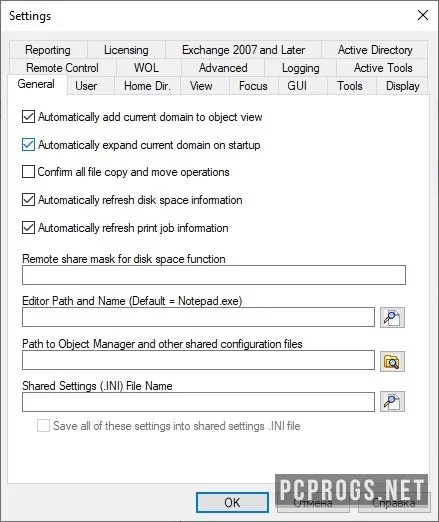The height and width of the screenshot is (522, 439).
Task: Switch to the Reporting tab
Action: 48,50
